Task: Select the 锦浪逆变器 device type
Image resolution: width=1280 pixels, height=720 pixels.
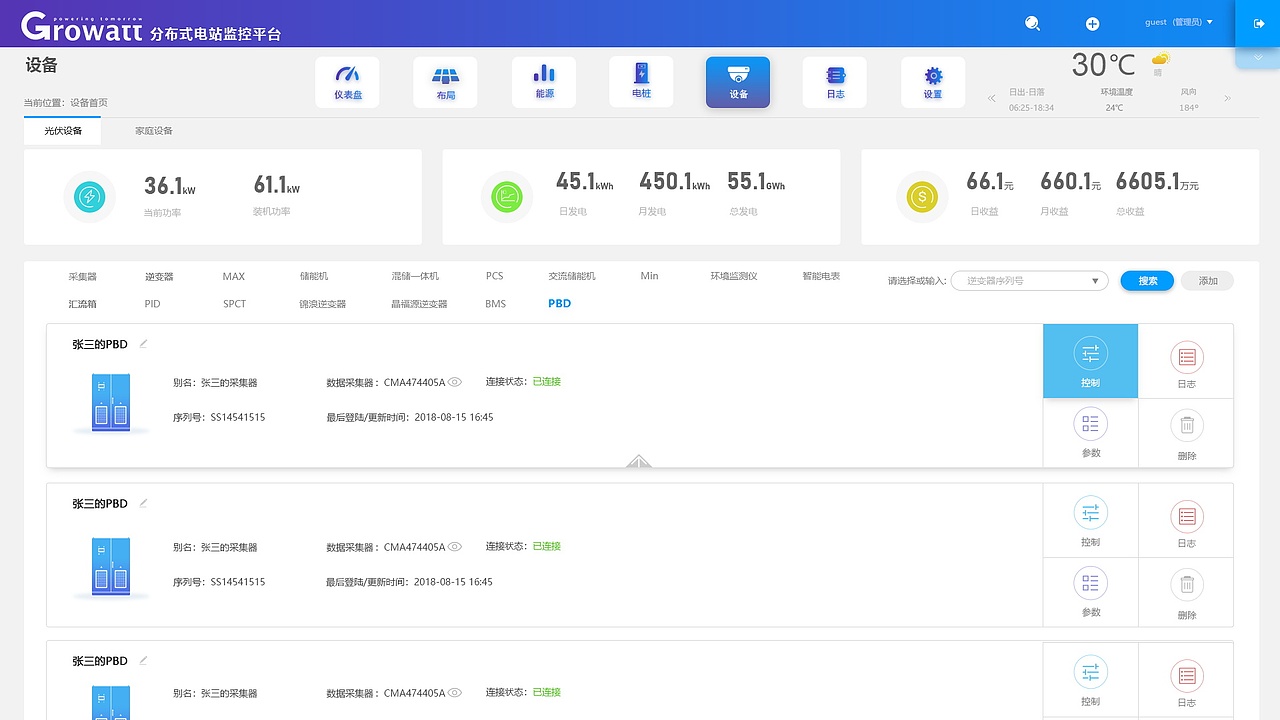Action: tap(322, 304)
